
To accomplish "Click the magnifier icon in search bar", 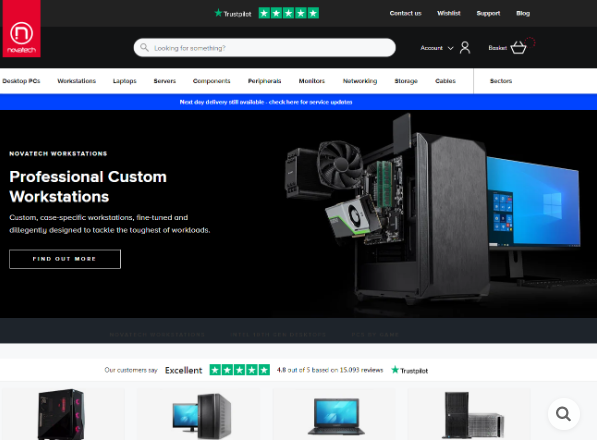I will 144,48.
